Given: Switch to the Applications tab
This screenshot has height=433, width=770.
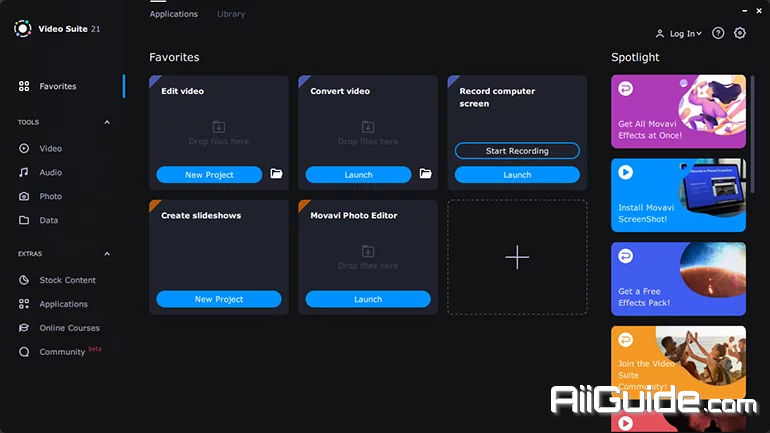Looking at the screenshot, I should pyautogui.click(x=173, y=14).
